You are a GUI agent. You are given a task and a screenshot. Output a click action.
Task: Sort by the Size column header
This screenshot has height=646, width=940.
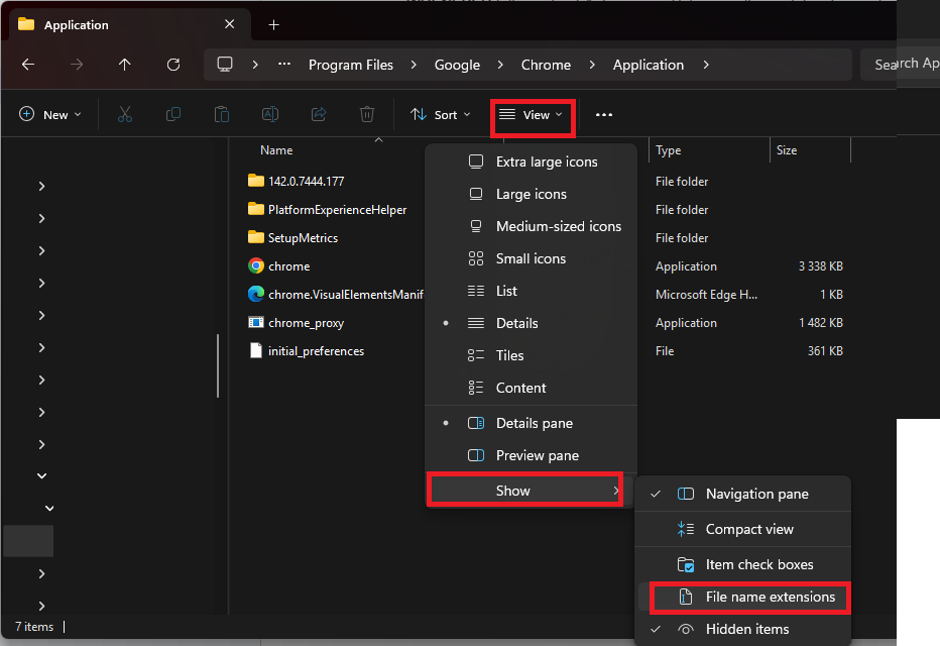click(x=787, y=150)
